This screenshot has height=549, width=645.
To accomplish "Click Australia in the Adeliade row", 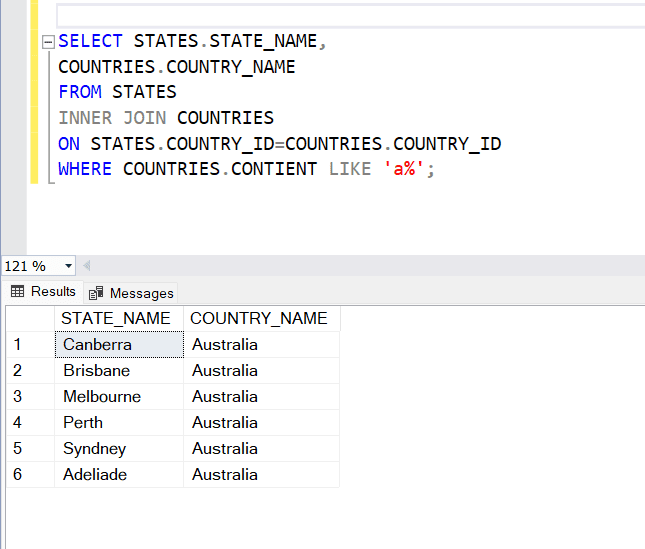I will pyautogui.click(x=262, y=474).
